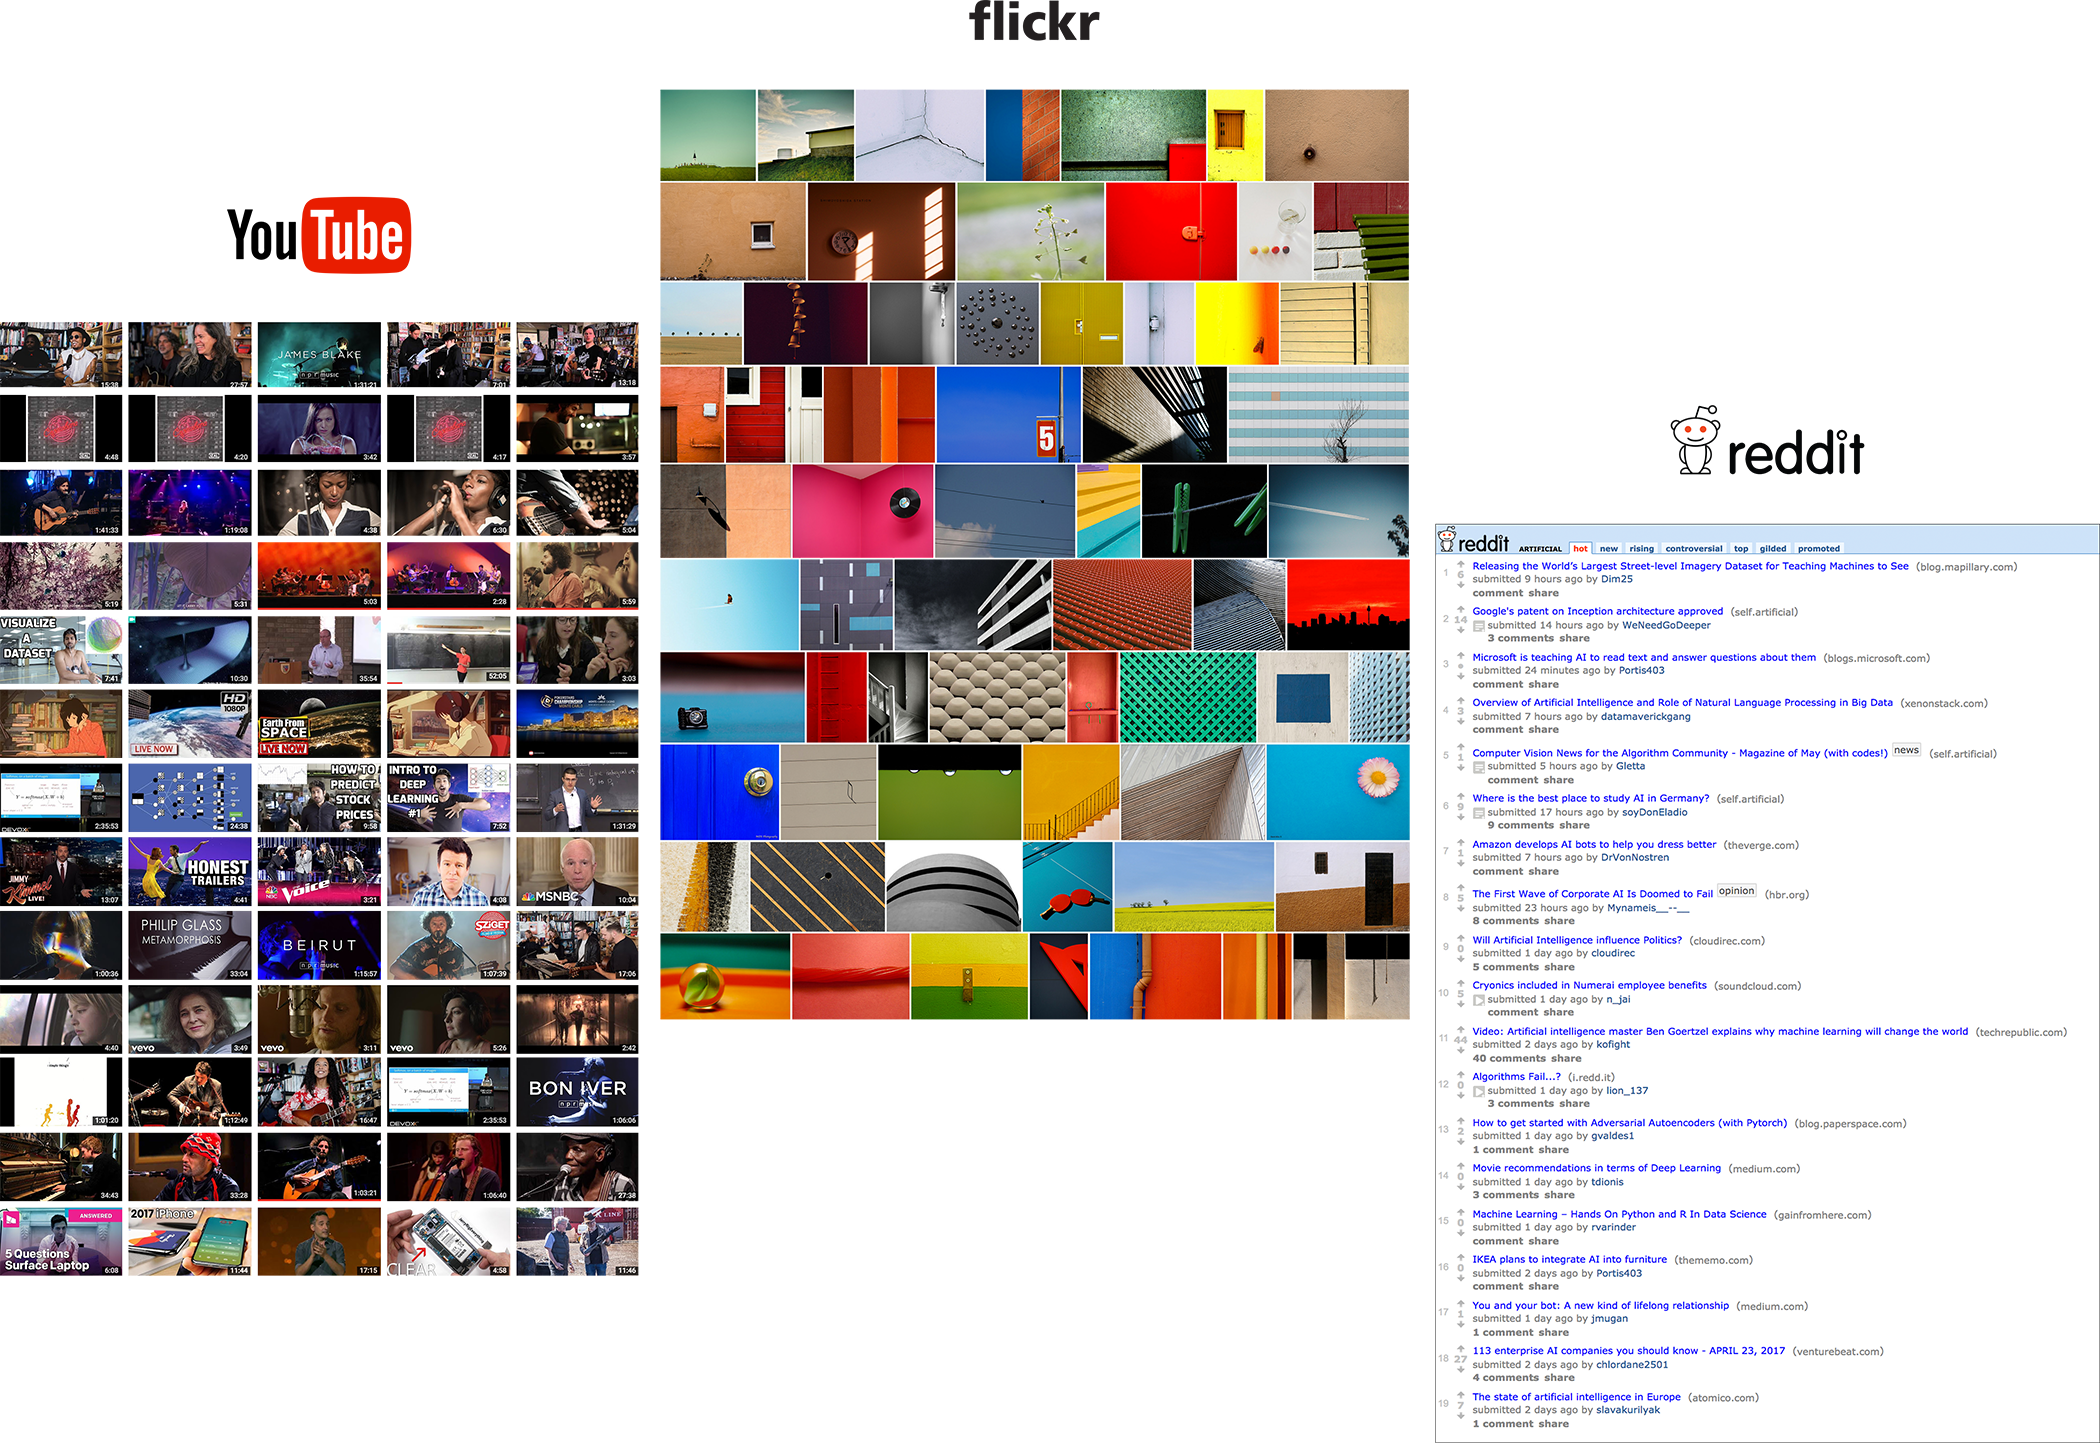The width and height of the screenshot is (2100, 1443).
Task: Open the Honest Trailers video thumbnail
Action: 190,871
